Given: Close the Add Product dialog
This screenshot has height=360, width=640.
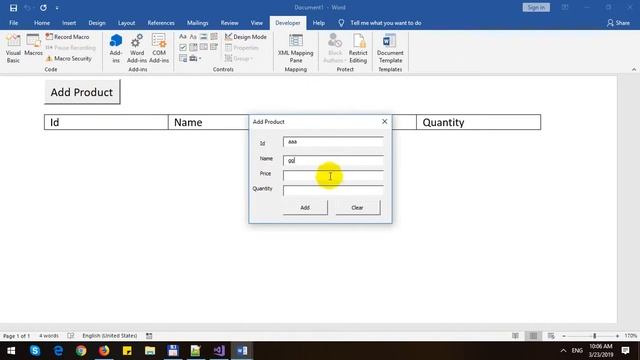Looking at the screenshot, I should [384, 122].
